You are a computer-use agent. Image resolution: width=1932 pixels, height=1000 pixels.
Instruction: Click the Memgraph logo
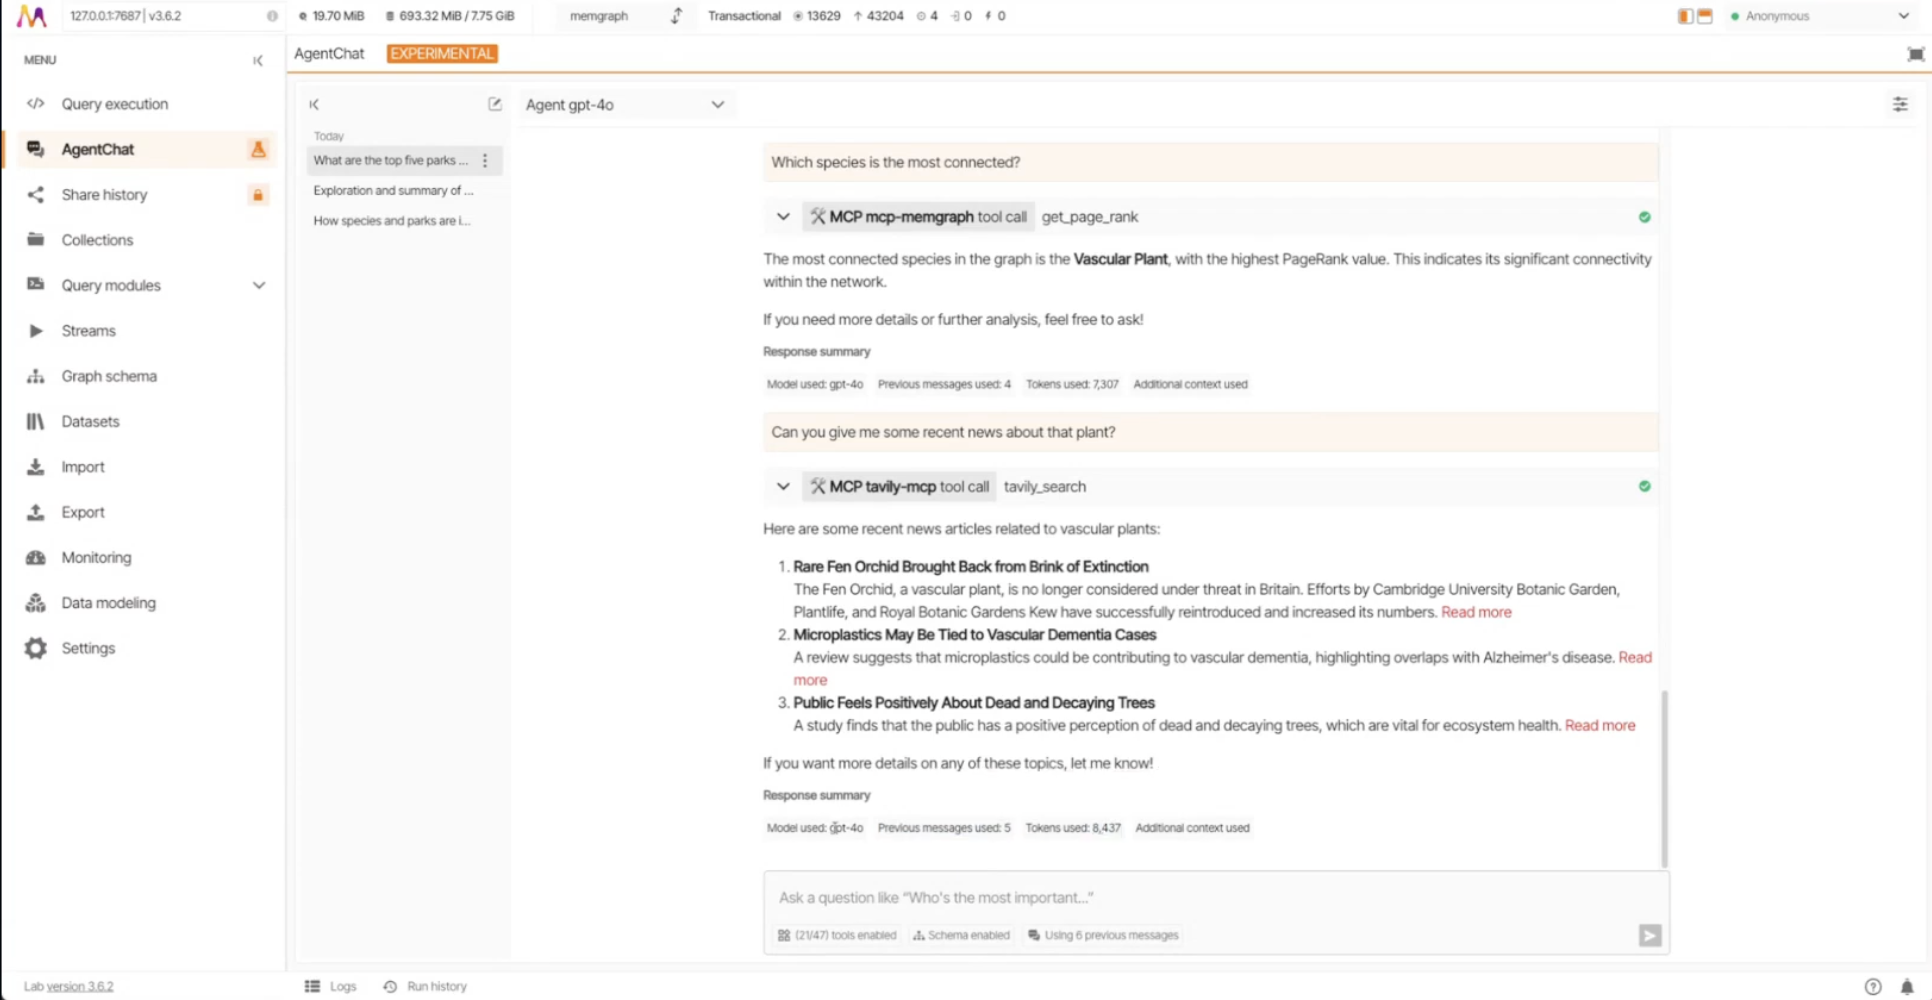point(31,15)
